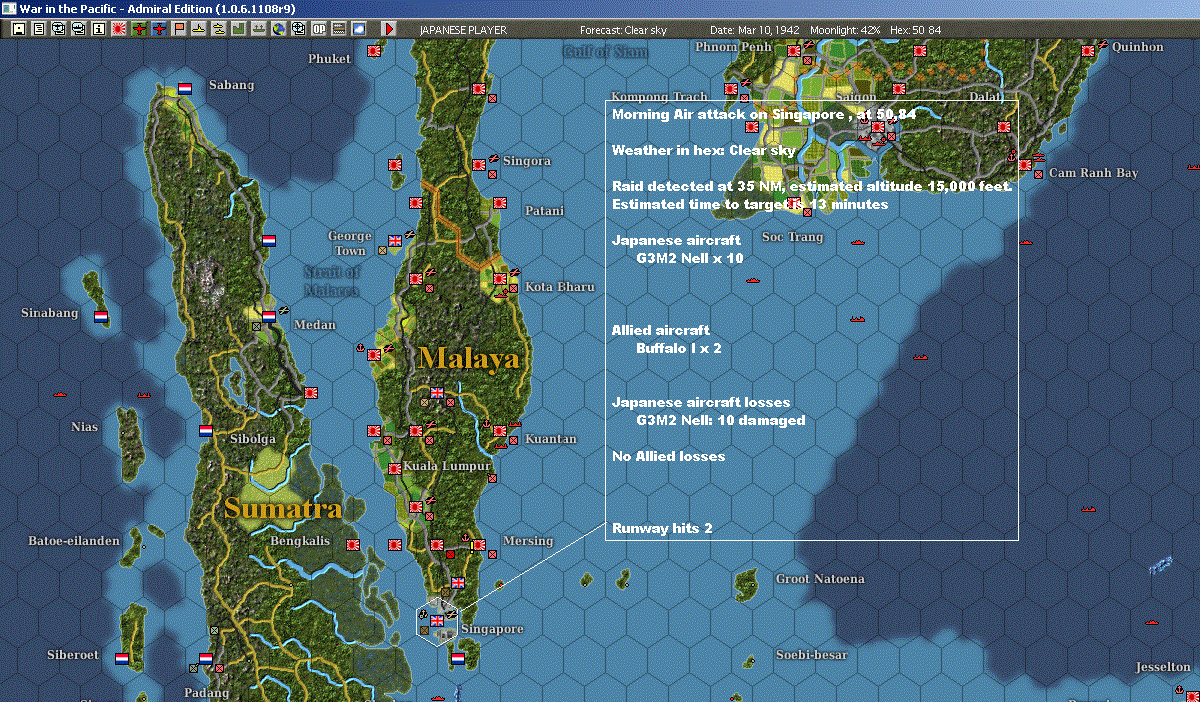Select the Japanese flag at Patani
Image resolution: width=1200 pixels, height=702 pixels.
coord(500,203)
